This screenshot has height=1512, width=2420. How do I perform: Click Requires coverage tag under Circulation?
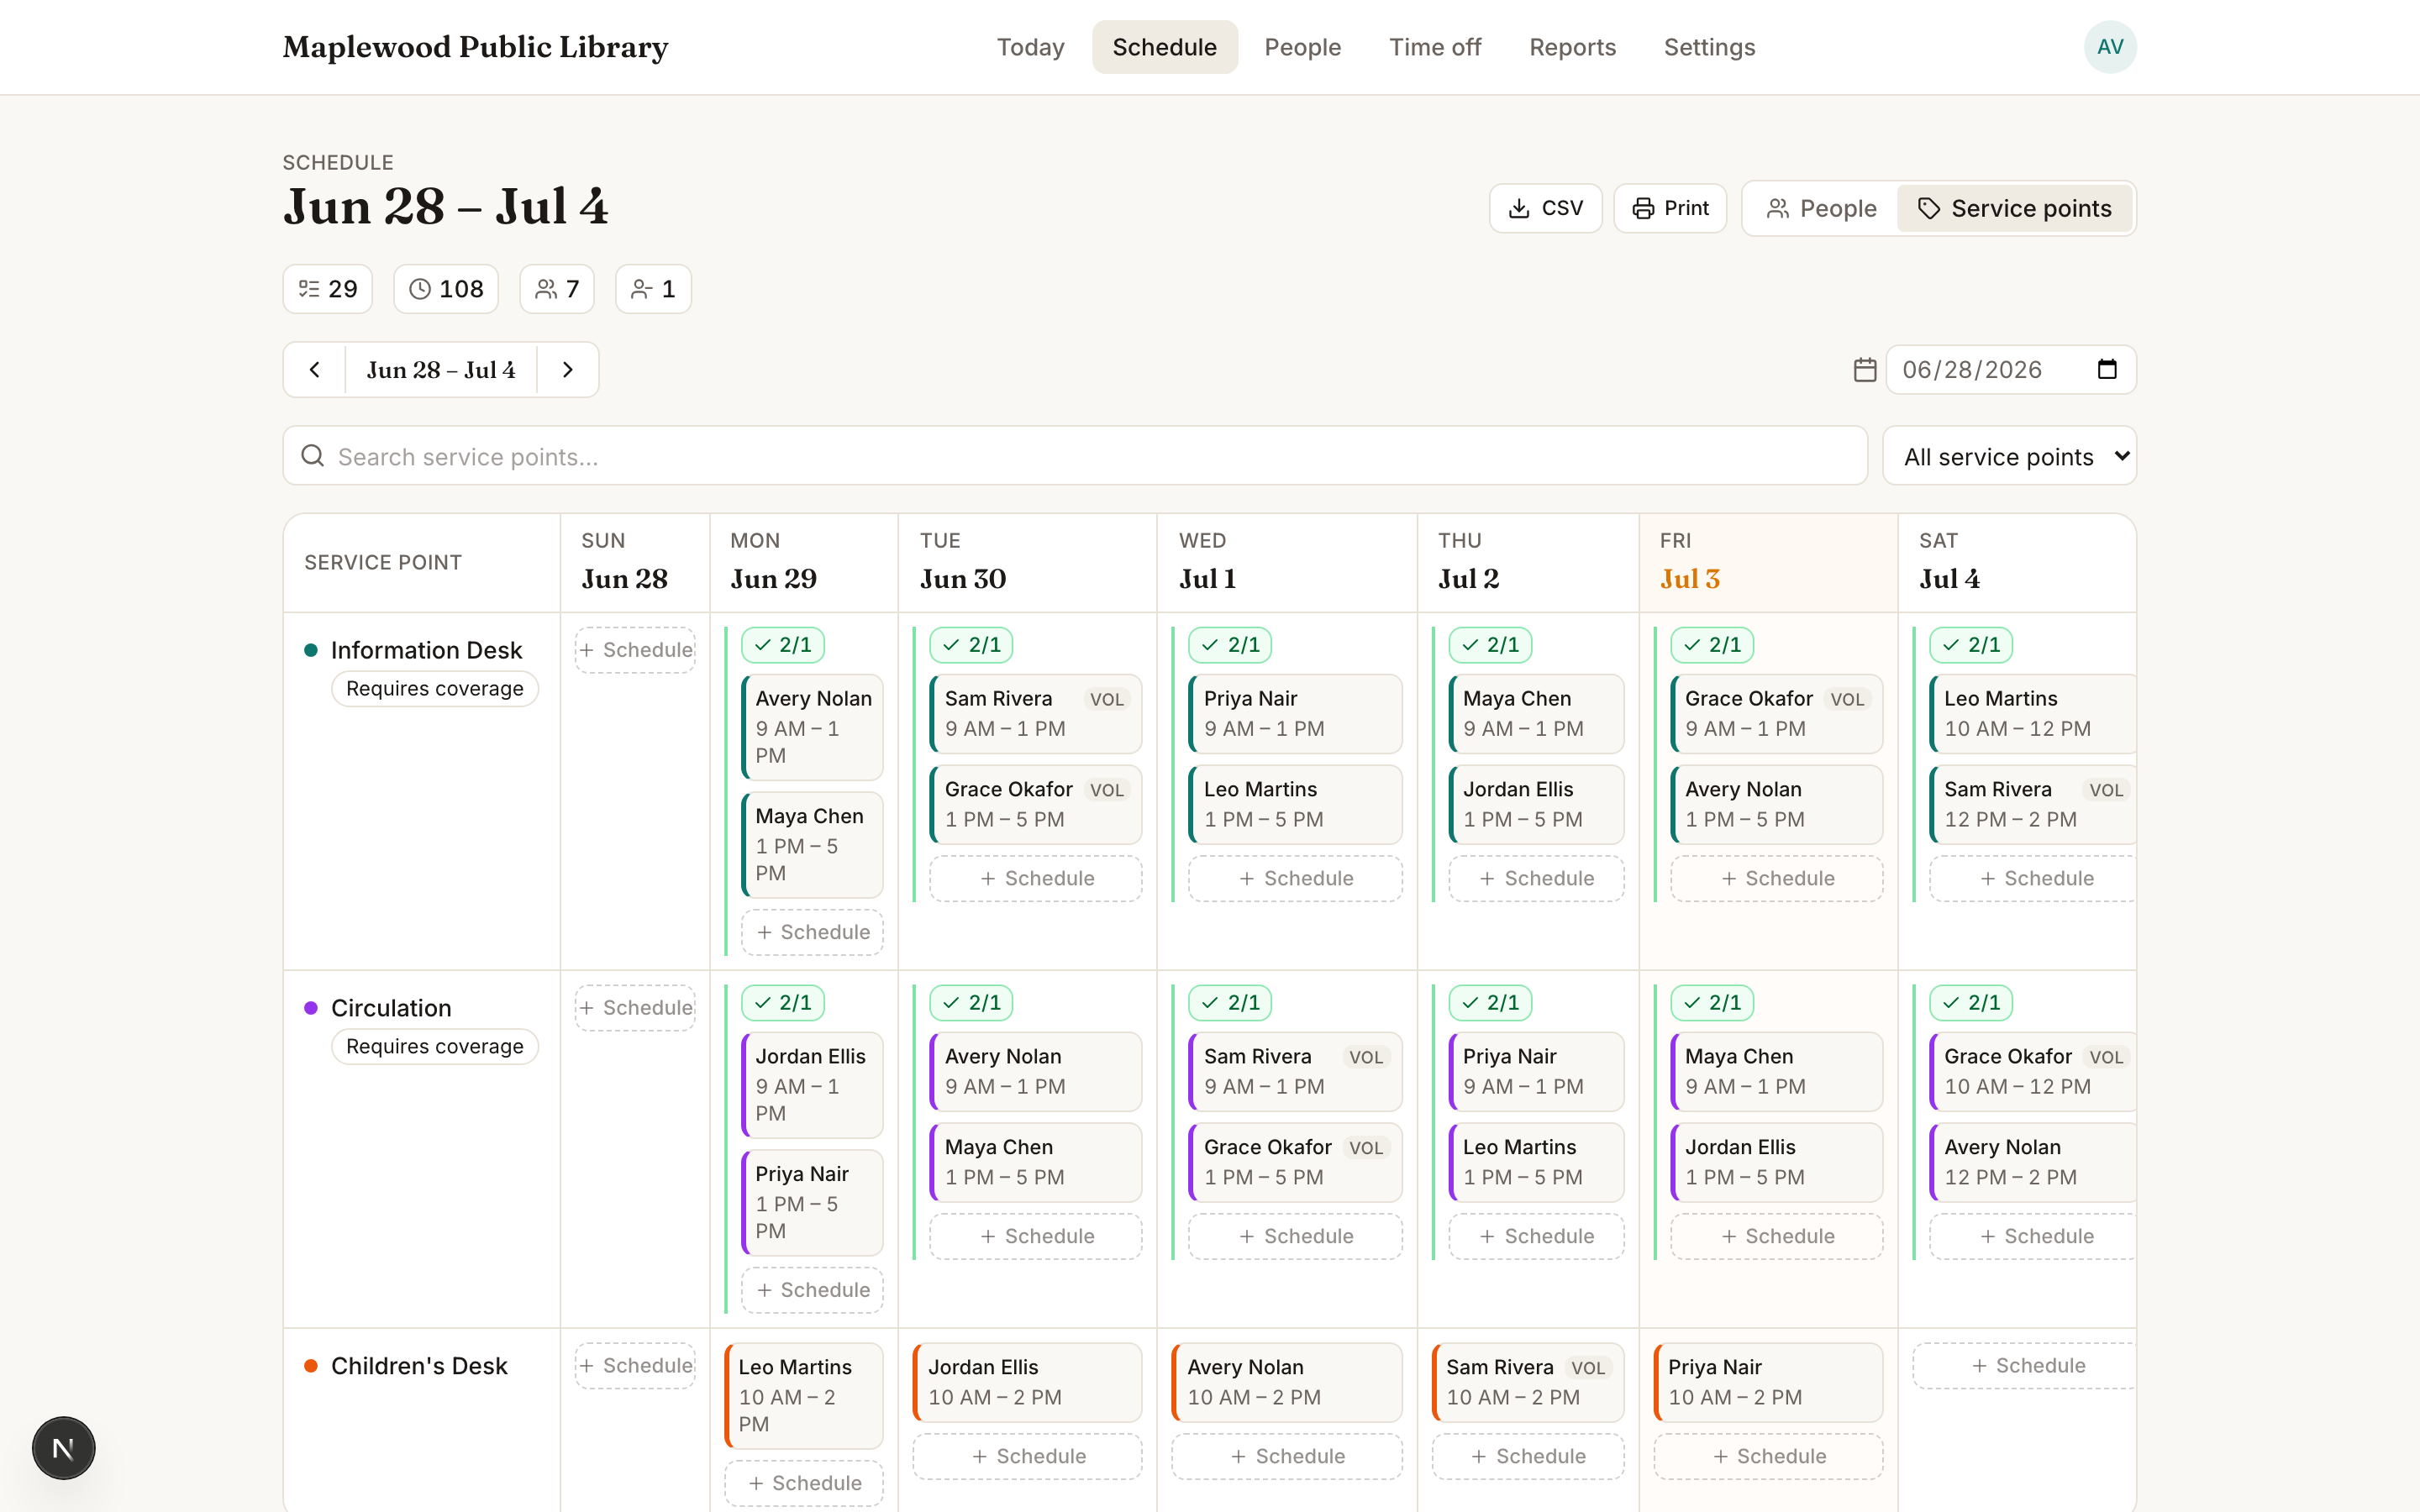tap(435, 1046)
